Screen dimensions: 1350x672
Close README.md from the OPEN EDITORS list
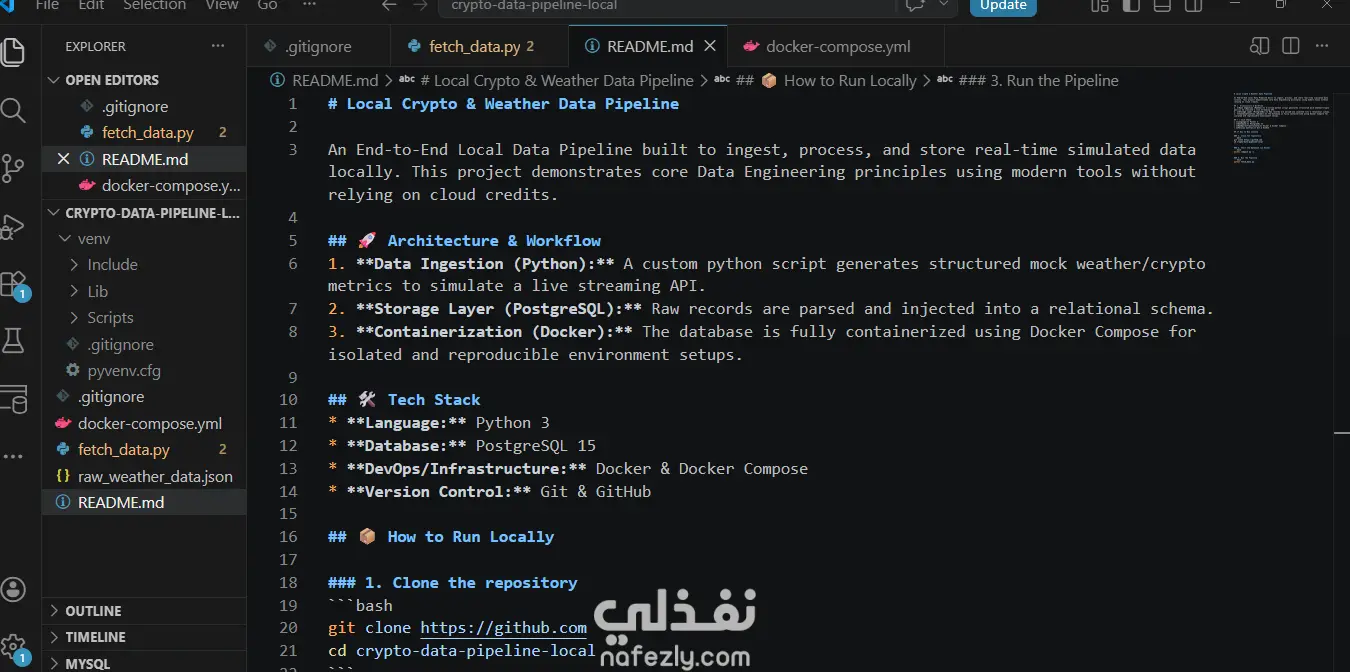tap(64, 159)
